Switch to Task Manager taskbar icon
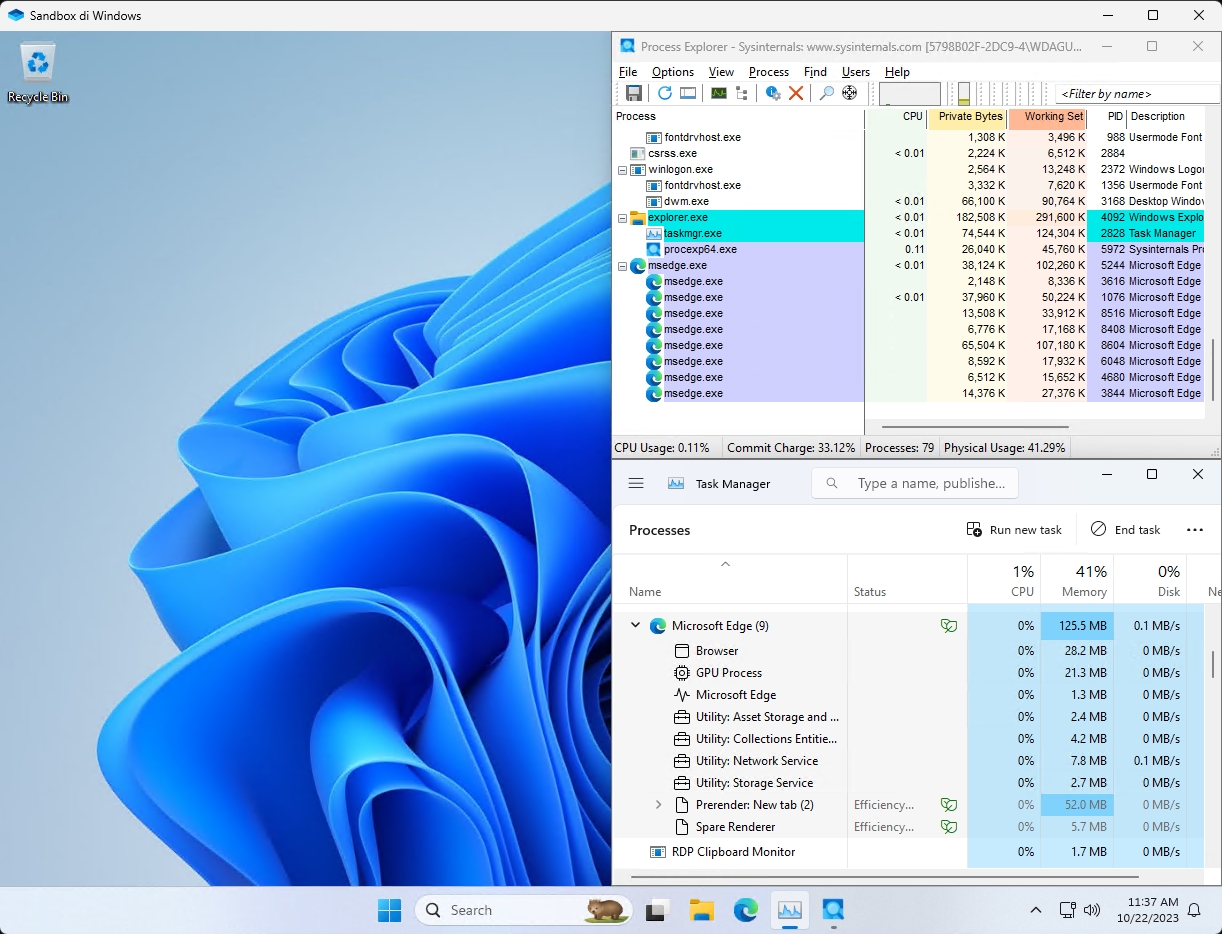 789,910
